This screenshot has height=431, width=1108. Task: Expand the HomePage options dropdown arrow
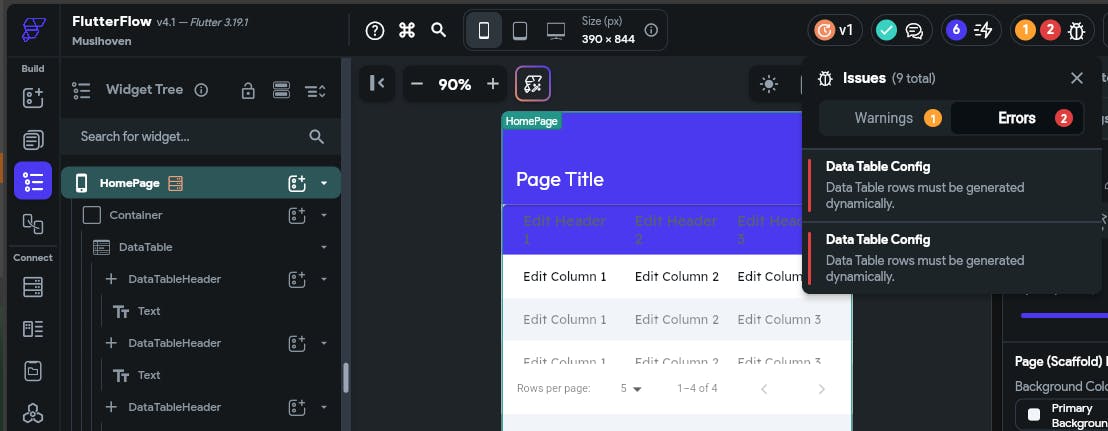click(324, 183)
